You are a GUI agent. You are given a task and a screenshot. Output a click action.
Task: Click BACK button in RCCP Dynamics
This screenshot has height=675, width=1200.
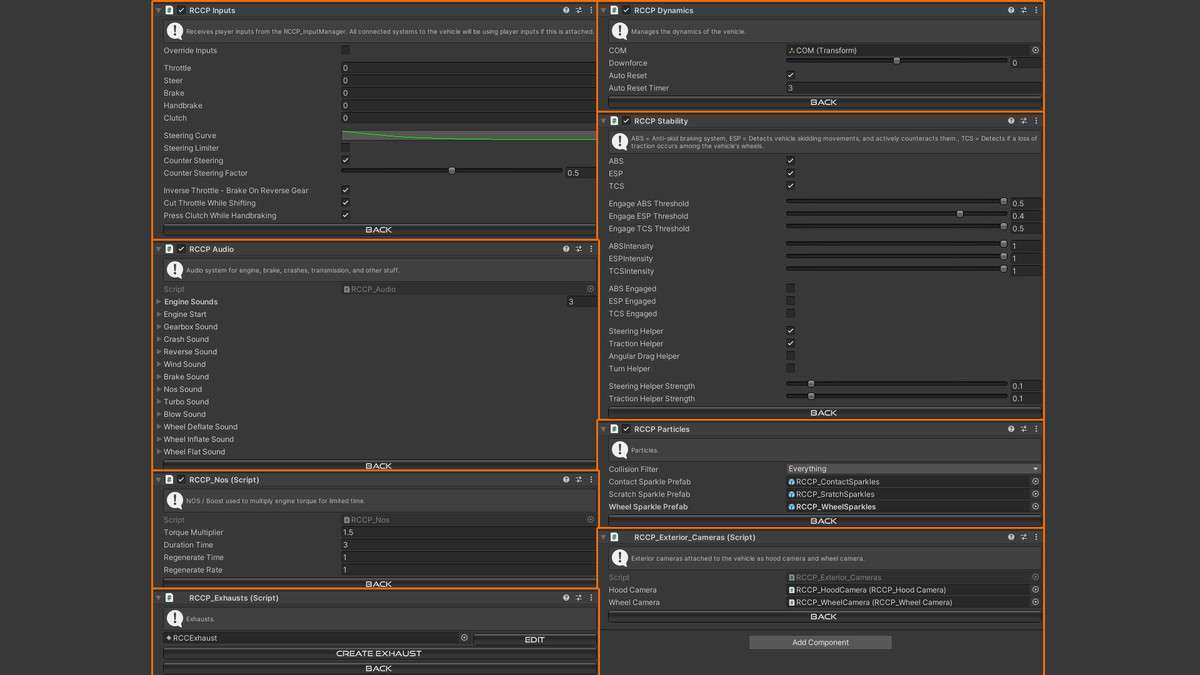(x=824, y=102)
